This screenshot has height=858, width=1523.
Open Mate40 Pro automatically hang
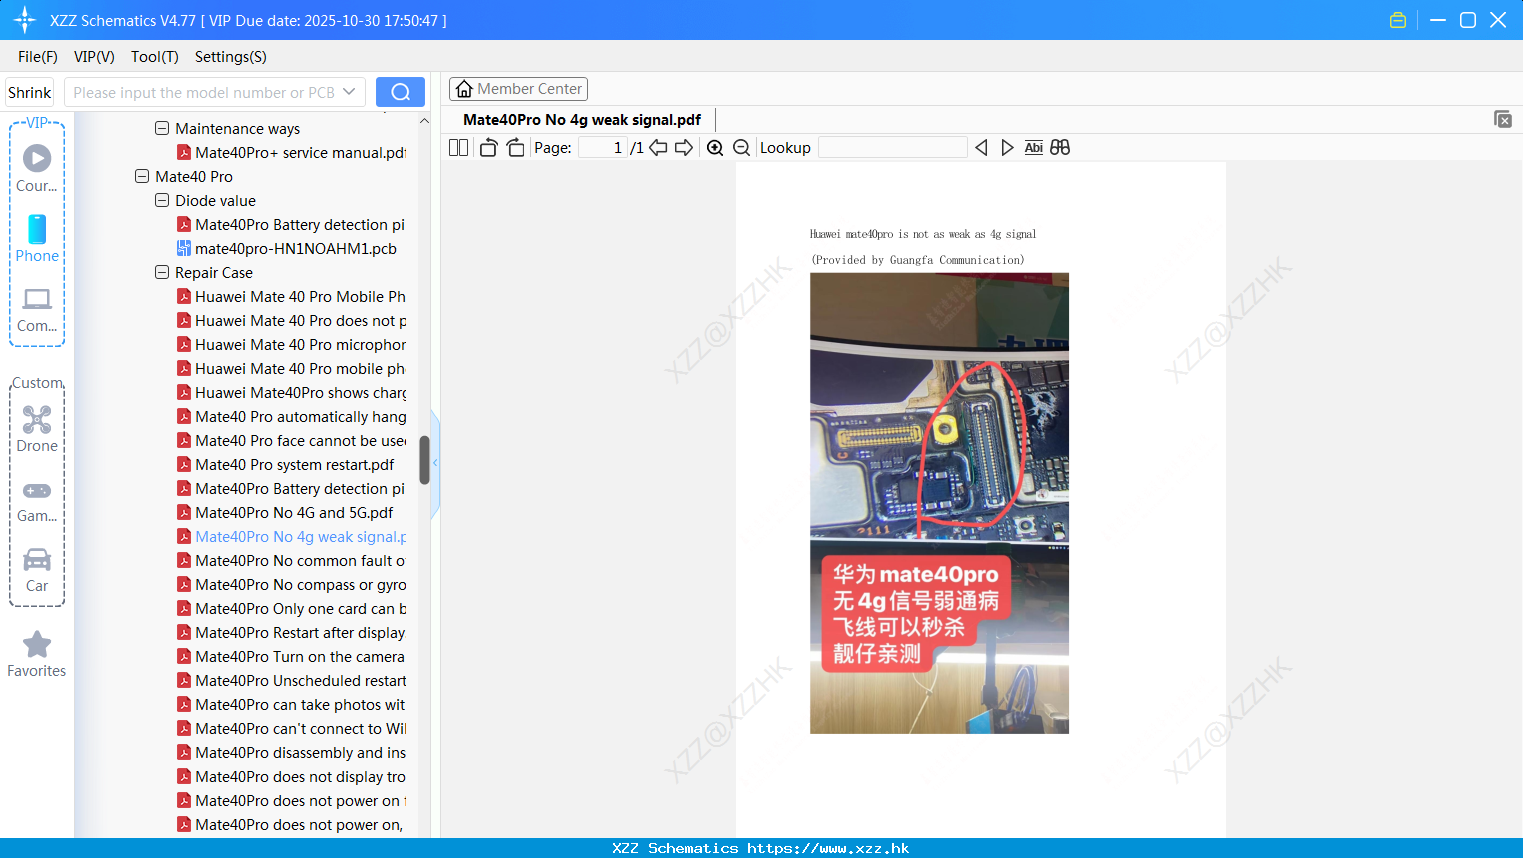point(291,417)
